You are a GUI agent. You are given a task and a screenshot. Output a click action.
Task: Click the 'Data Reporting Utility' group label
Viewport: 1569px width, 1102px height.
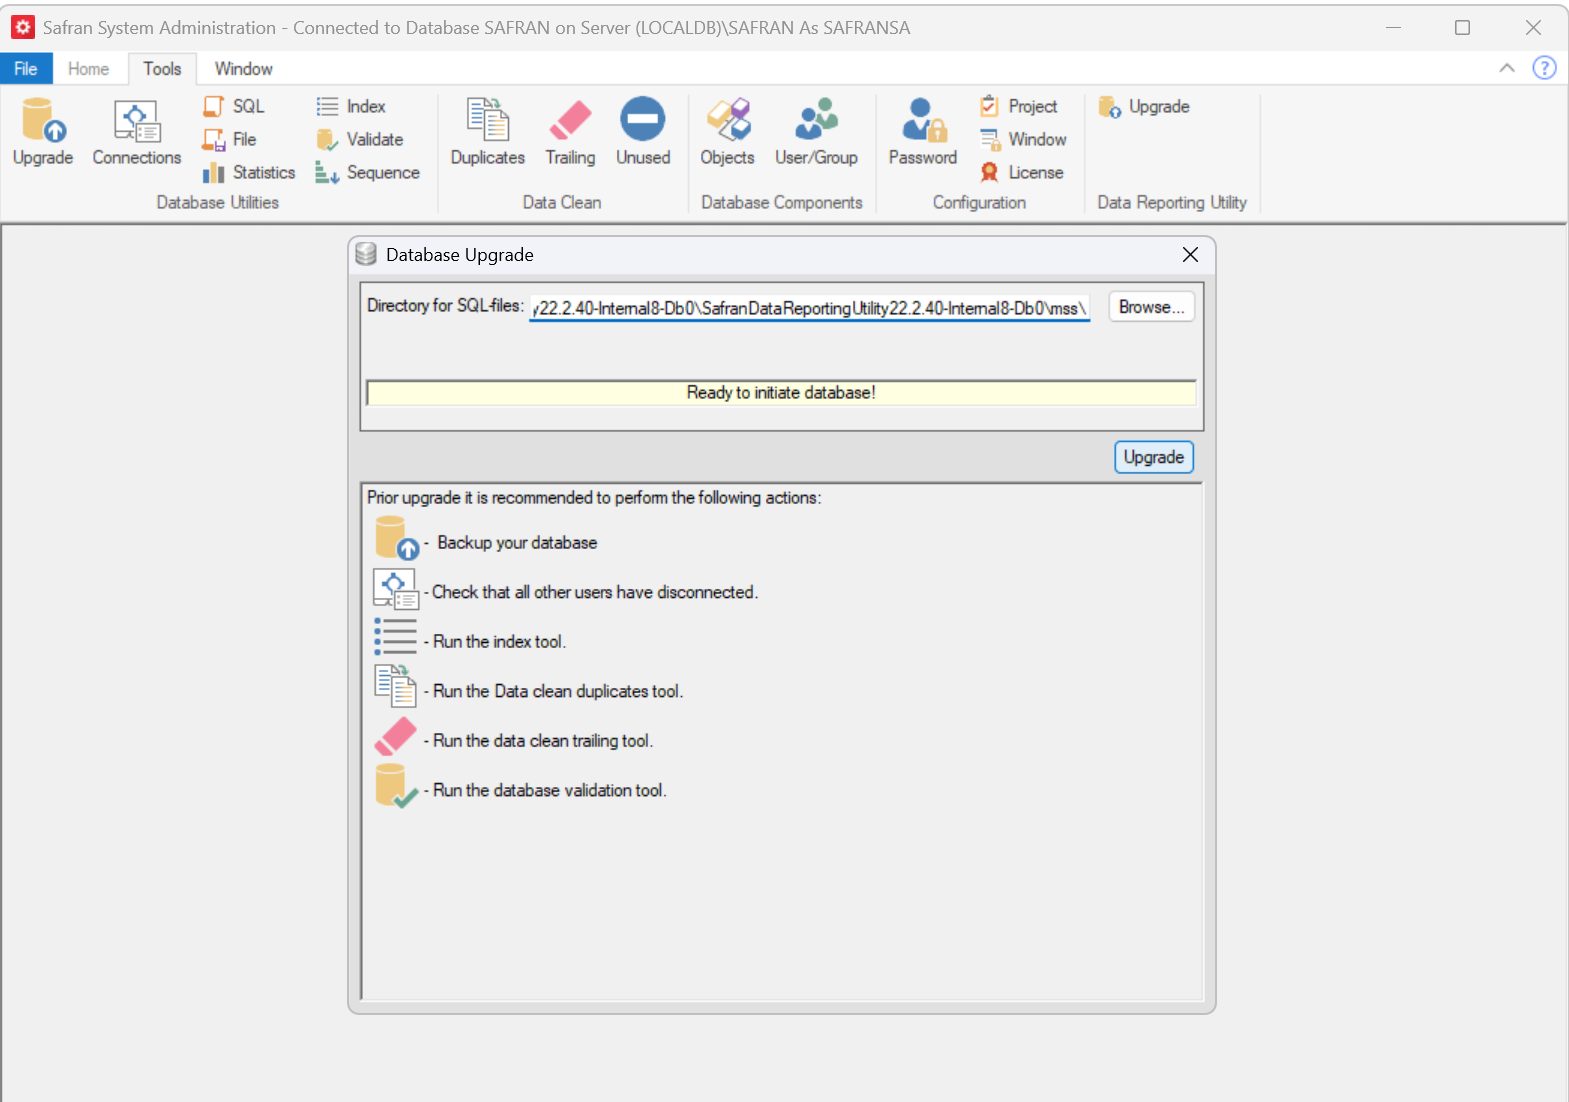coord(1172,202)
